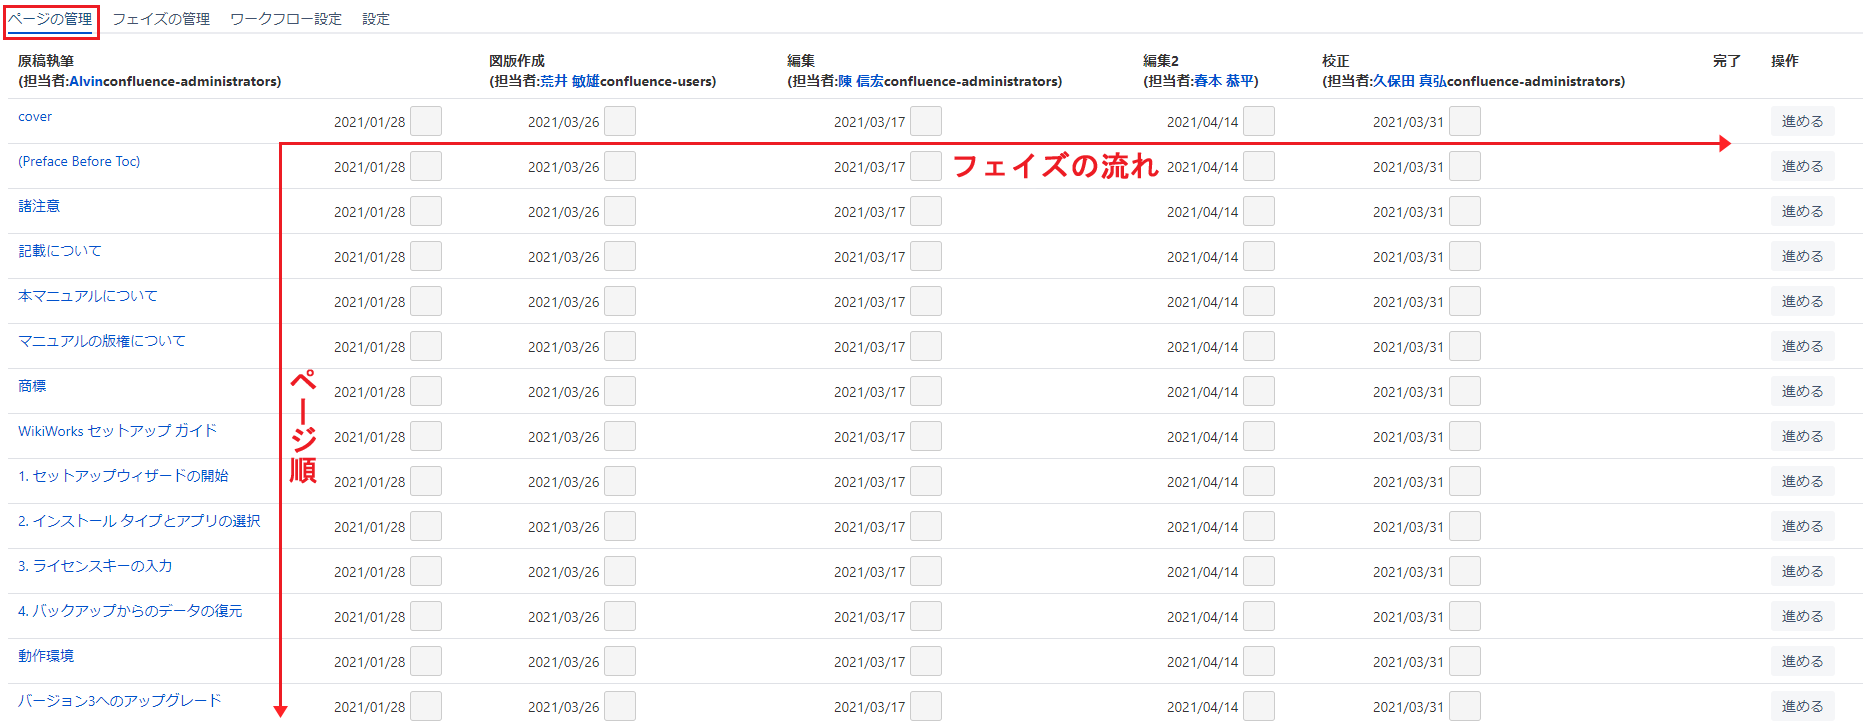Click 進める in the 本マニュアルについて row
This screenshot has width=1863, height=727.
tap(1802, 302)
